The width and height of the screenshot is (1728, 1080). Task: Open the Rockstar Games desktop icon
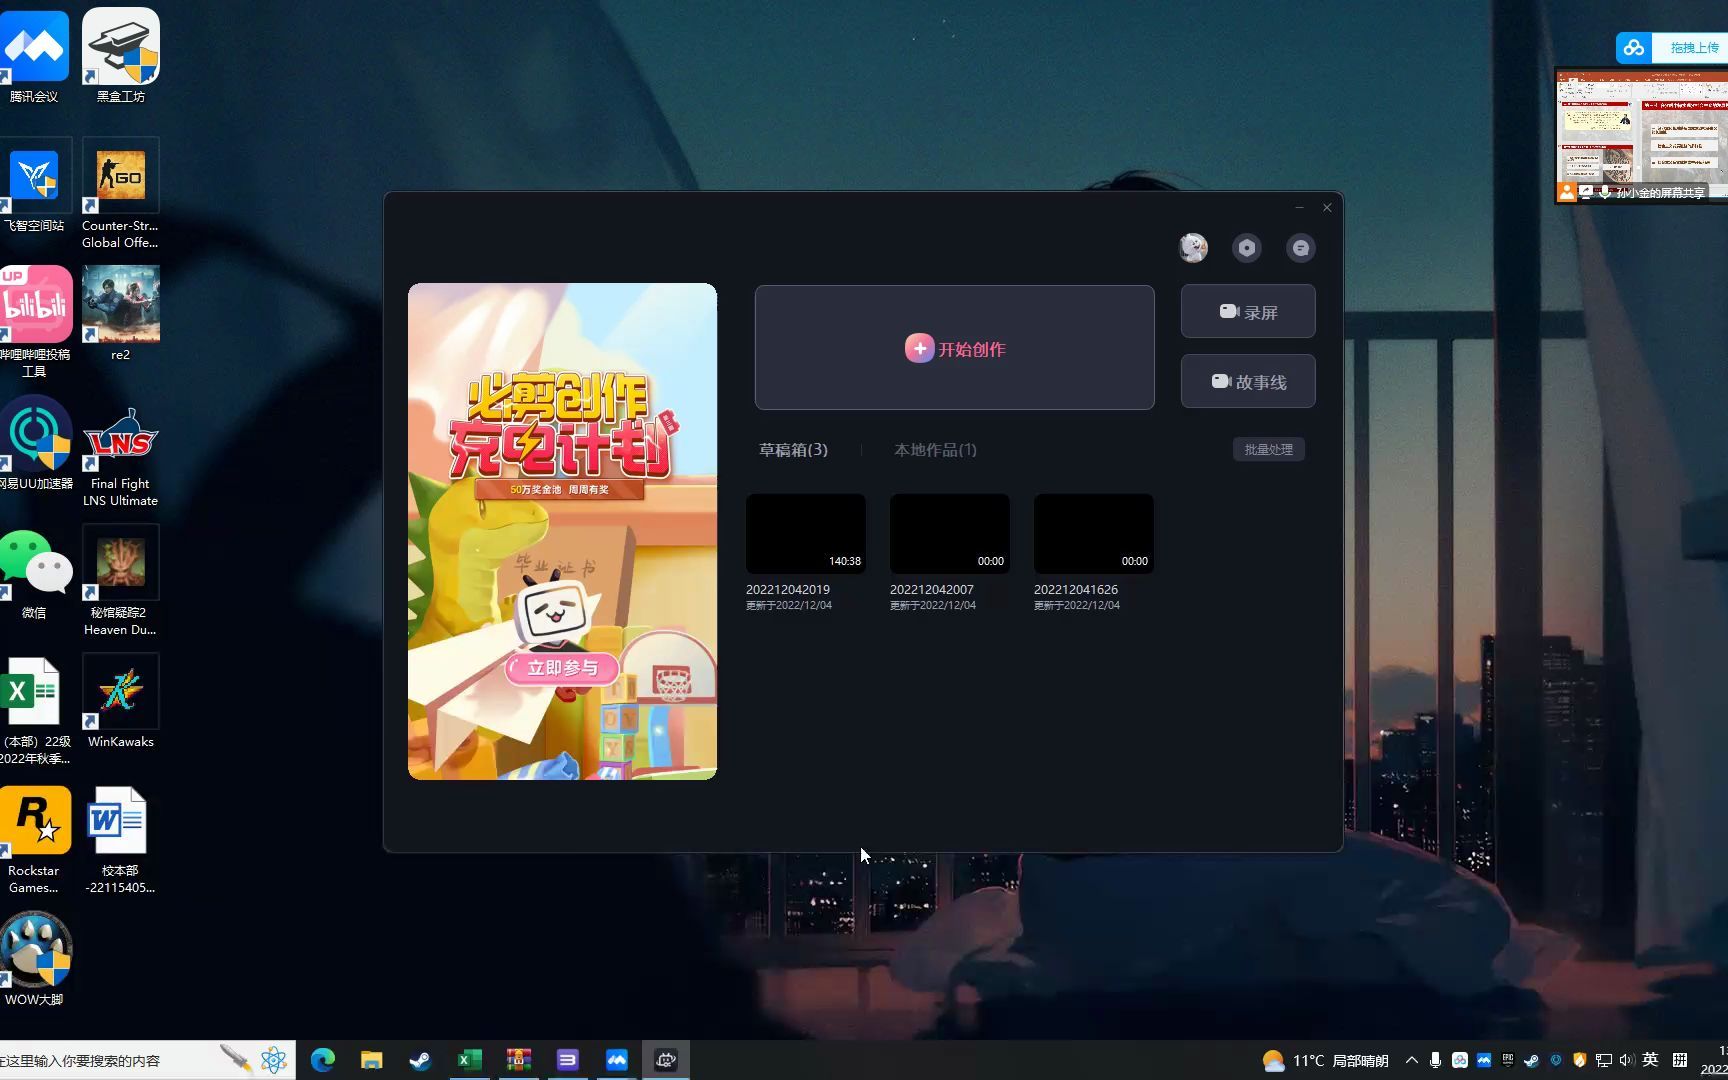(35, 840)
